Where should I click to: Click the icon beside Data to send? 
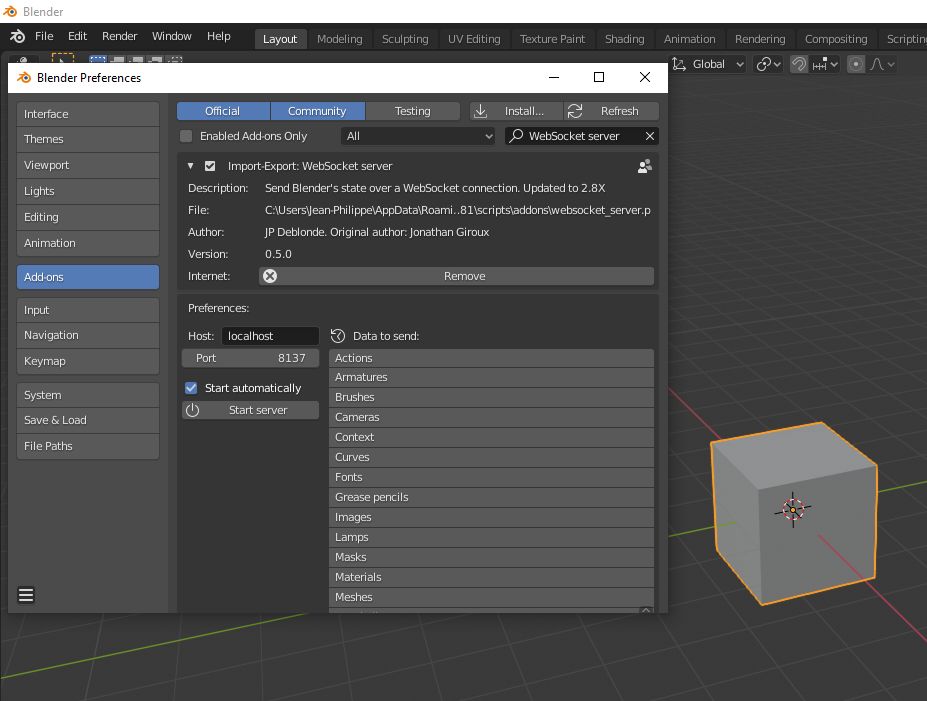click(x=338, y=336)
